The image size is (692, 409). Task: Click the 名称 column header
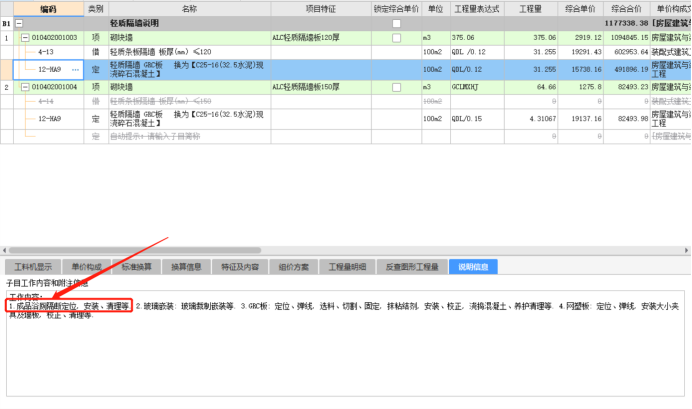[x=189, y=9]
